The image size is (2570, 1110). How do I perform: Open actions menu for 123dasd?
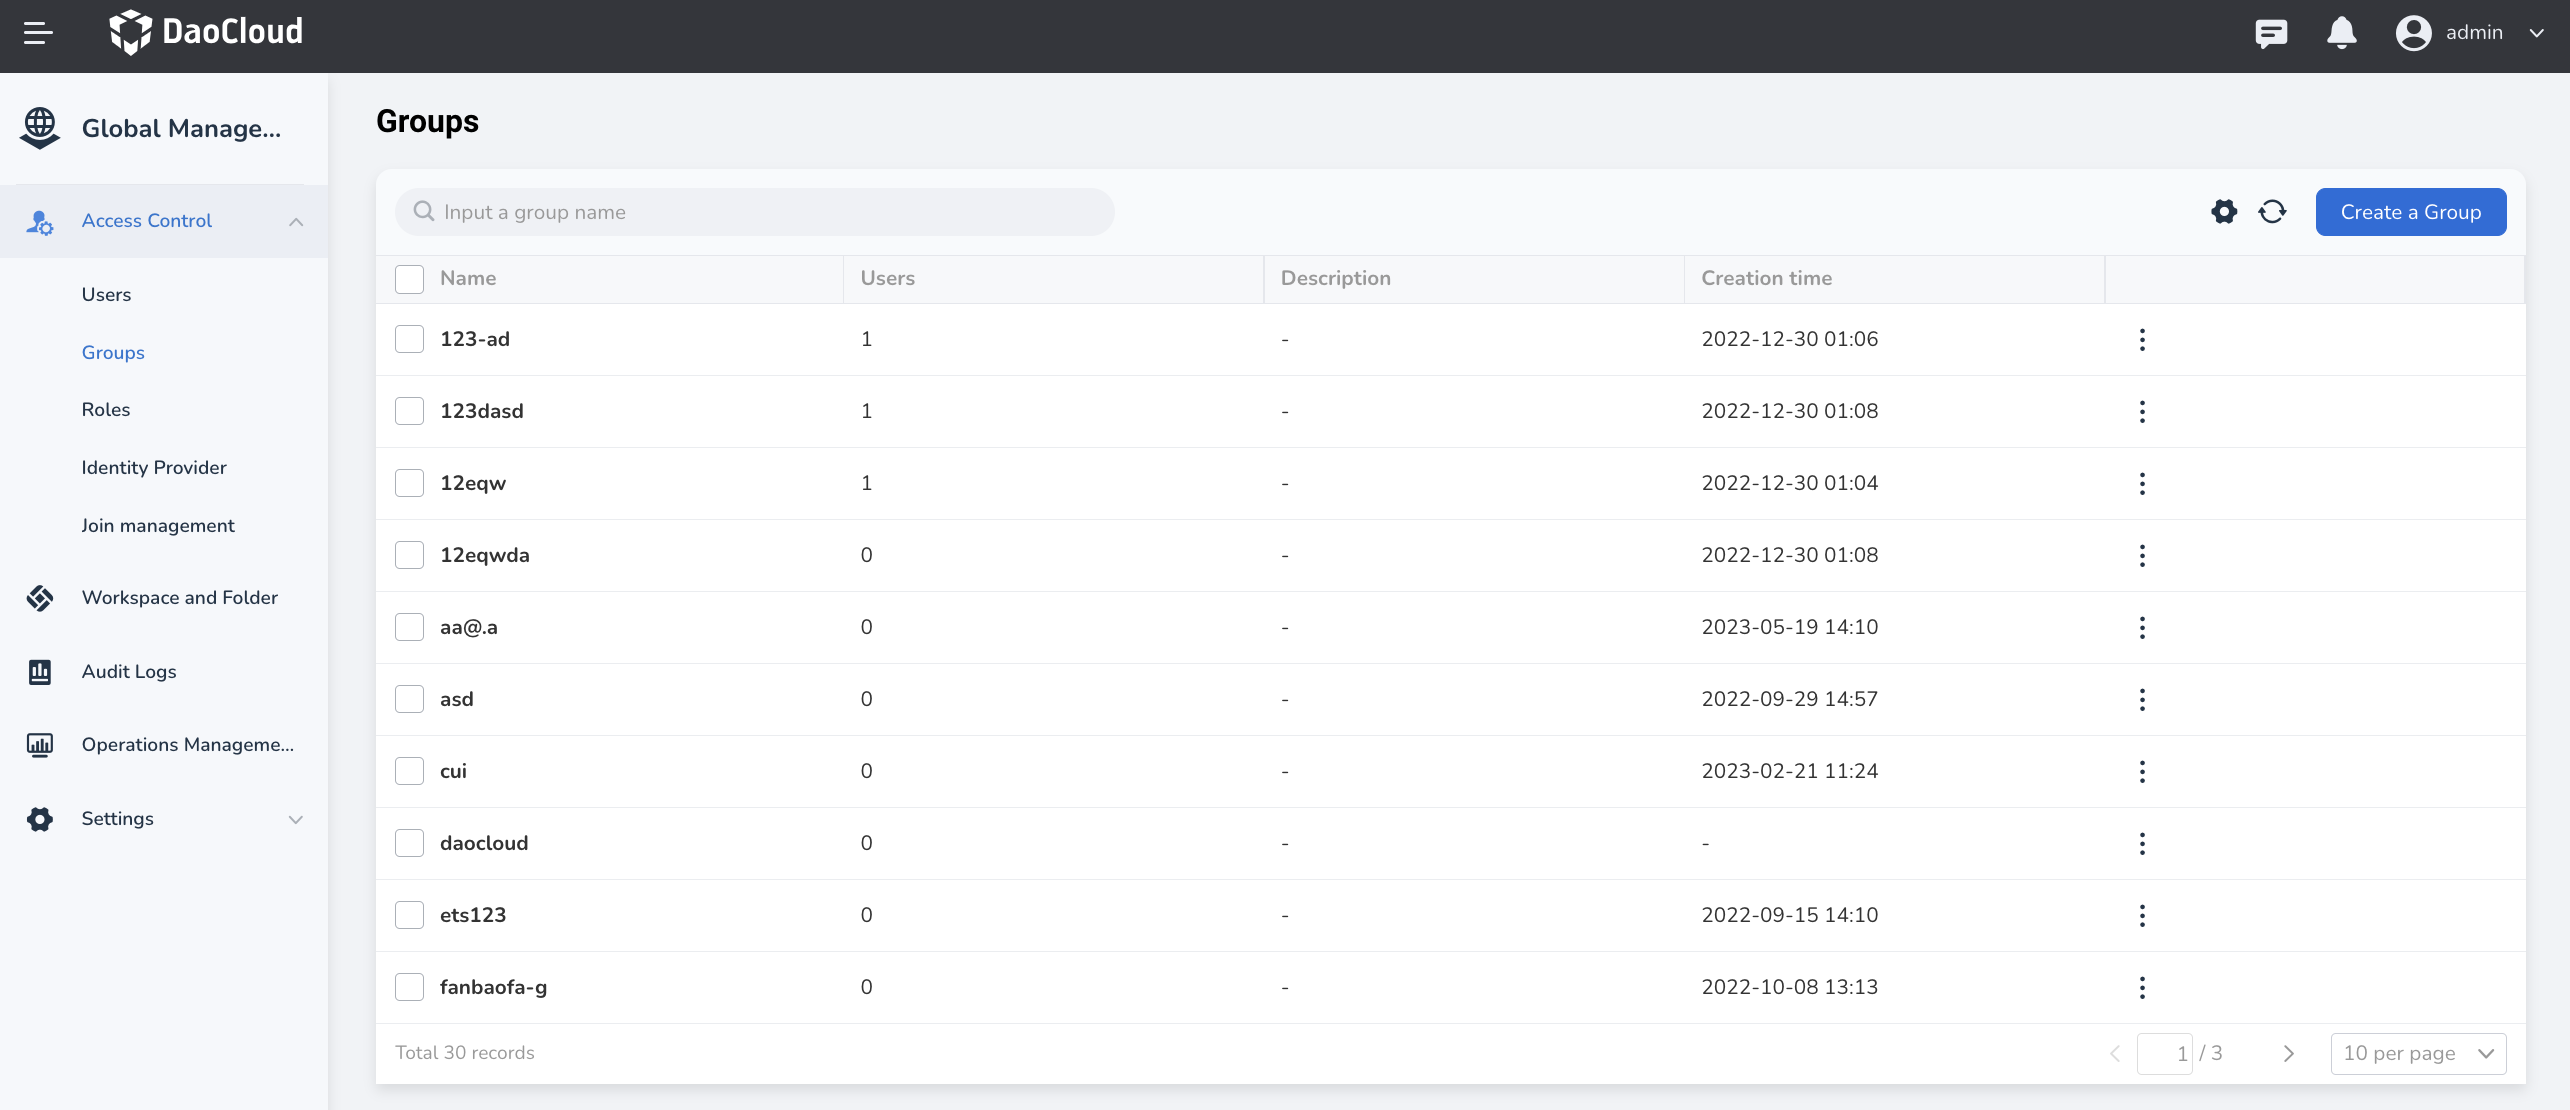coord(2142,412)
